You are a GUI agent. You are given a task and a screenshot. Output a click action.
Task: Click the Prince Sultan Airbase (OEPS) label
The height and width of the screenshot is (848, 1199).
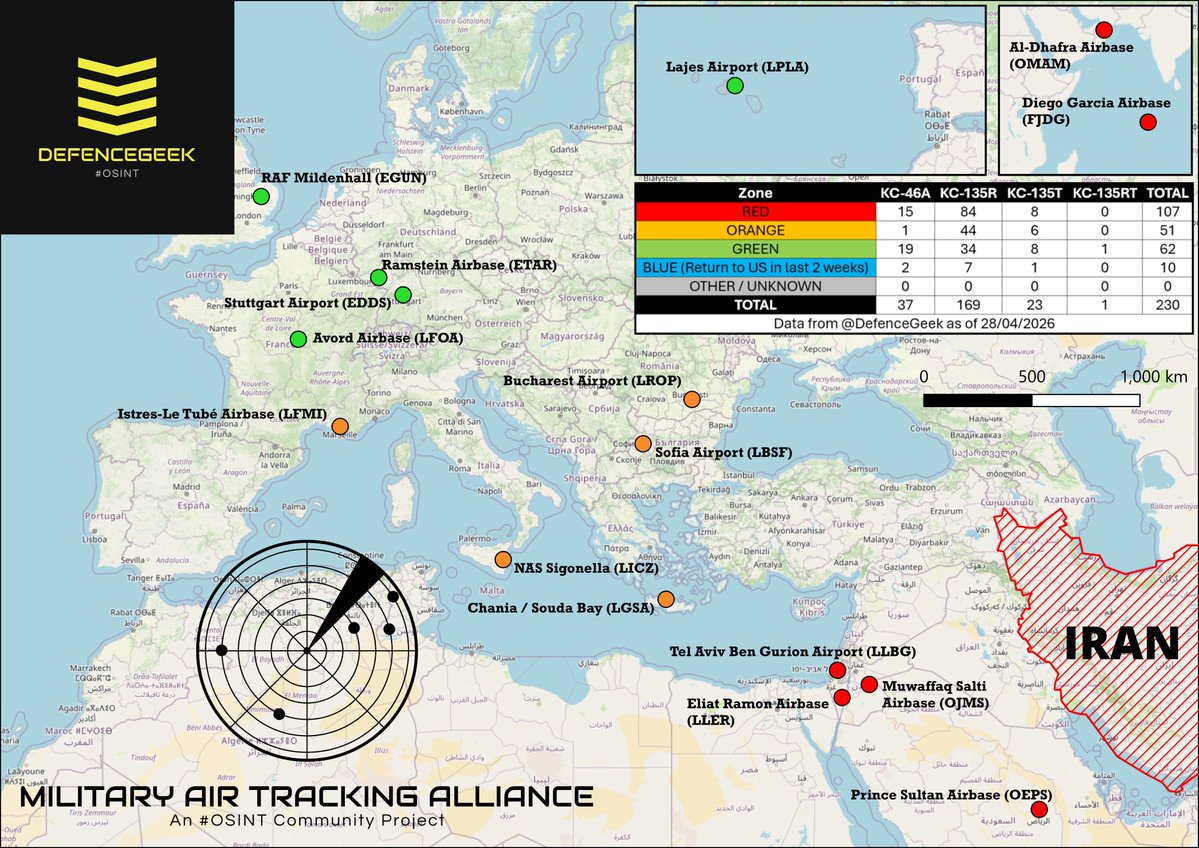point(951,795)
